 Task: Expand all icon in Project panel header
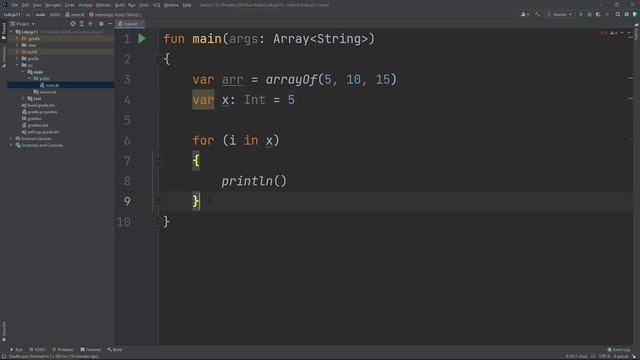click(82, 24)
